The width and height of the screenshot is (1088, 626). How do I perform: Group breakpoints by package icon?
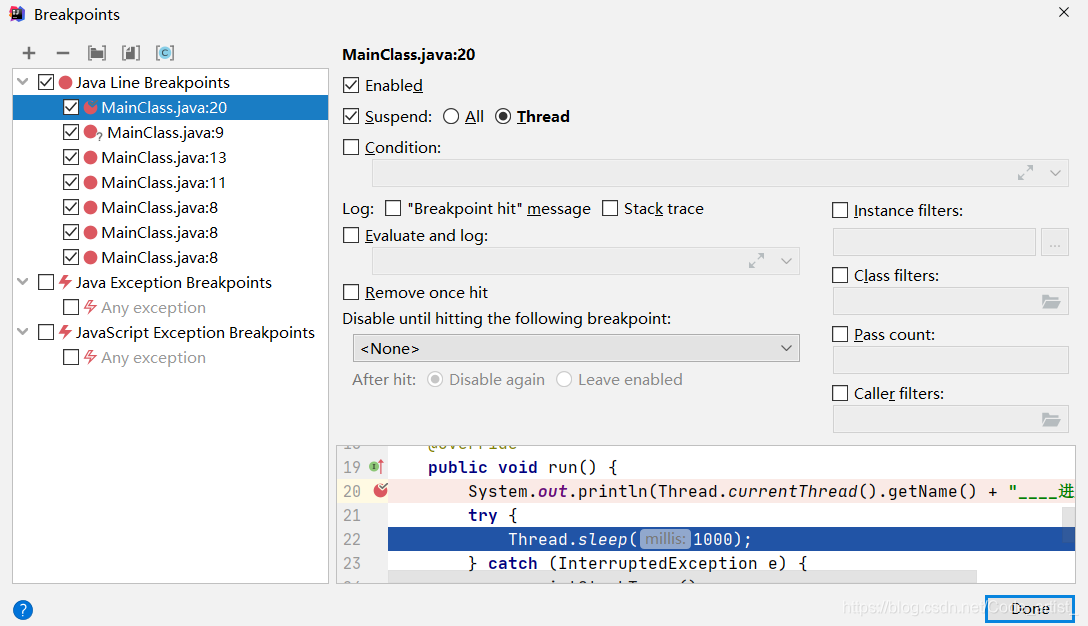[97, 53]
